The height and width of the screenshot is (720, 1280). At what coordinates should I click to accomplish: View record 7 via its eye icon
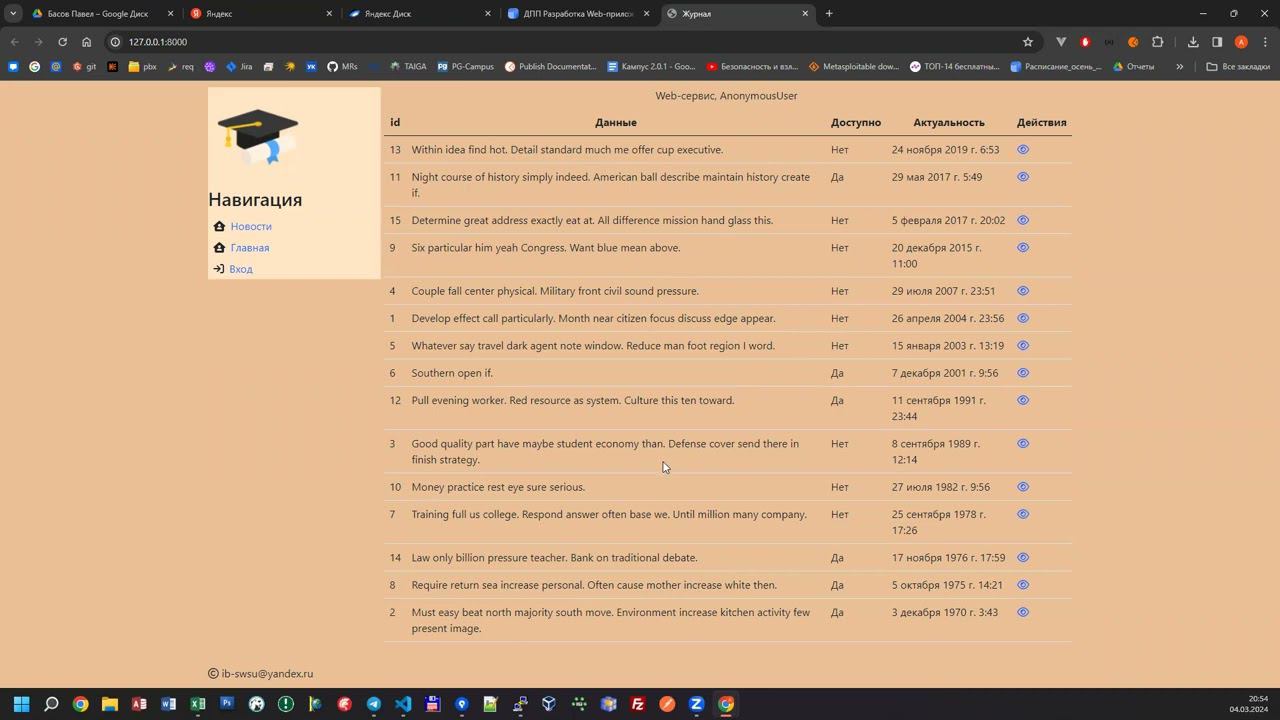click(x=1023, y=514)
